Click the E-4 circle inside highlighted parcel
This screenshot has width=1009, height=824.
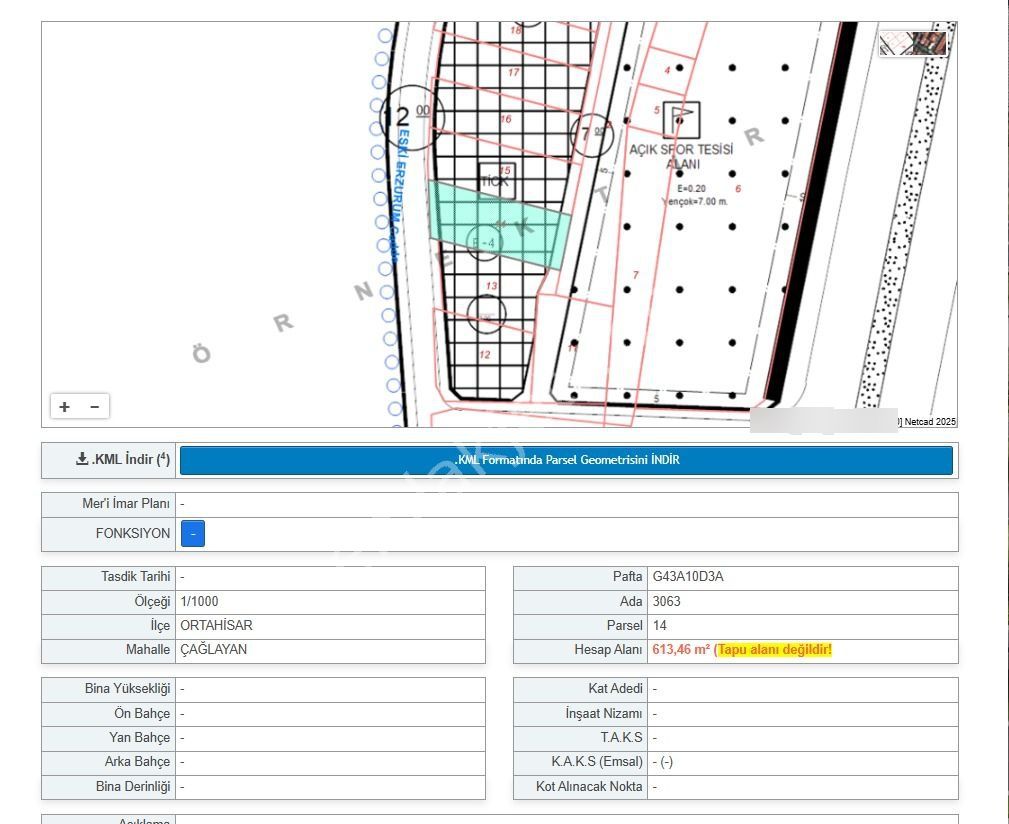point(485,242)
